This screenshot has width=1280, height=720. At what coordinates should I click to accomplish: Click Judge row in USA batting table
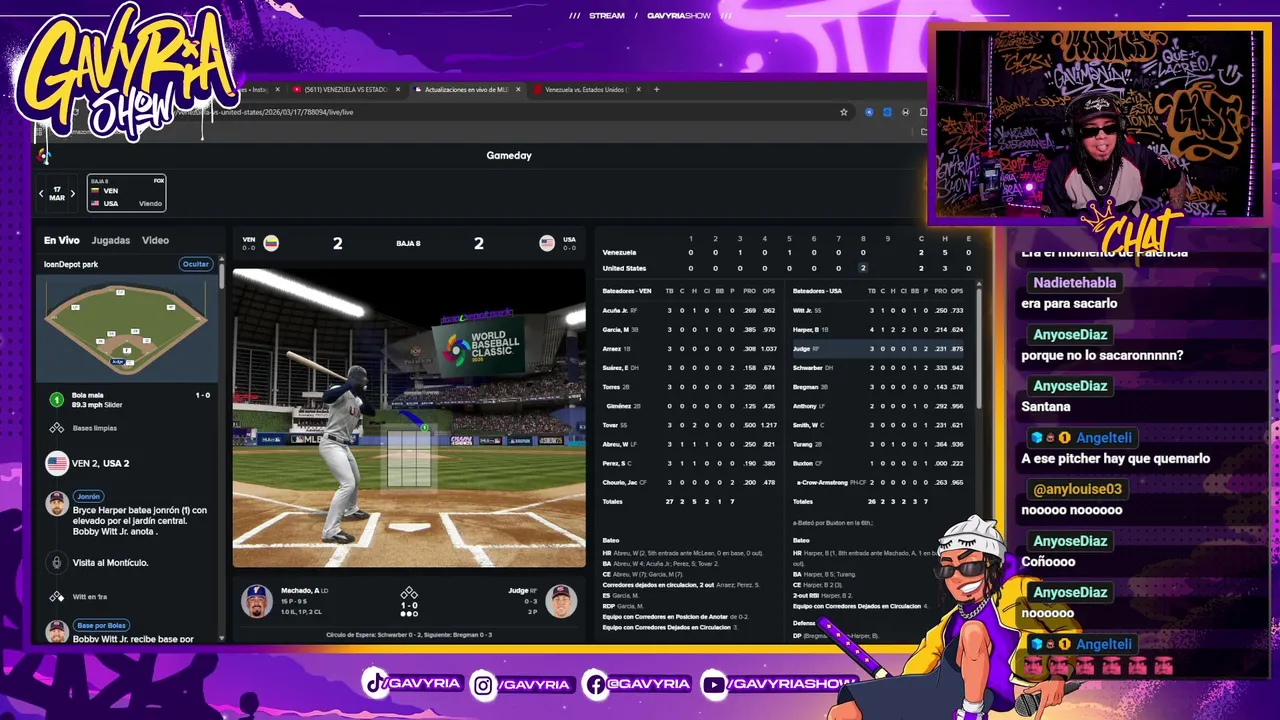(x=880, y=348)
